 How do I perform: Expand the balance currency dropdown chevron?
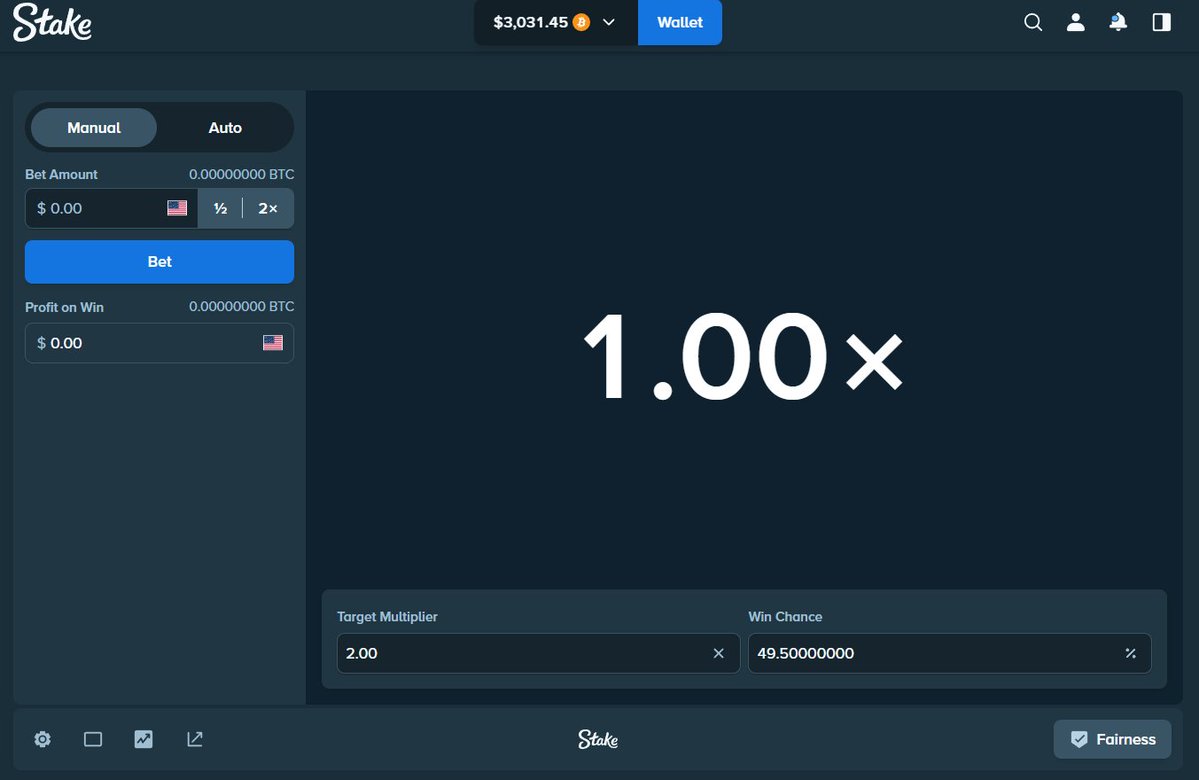609,22
